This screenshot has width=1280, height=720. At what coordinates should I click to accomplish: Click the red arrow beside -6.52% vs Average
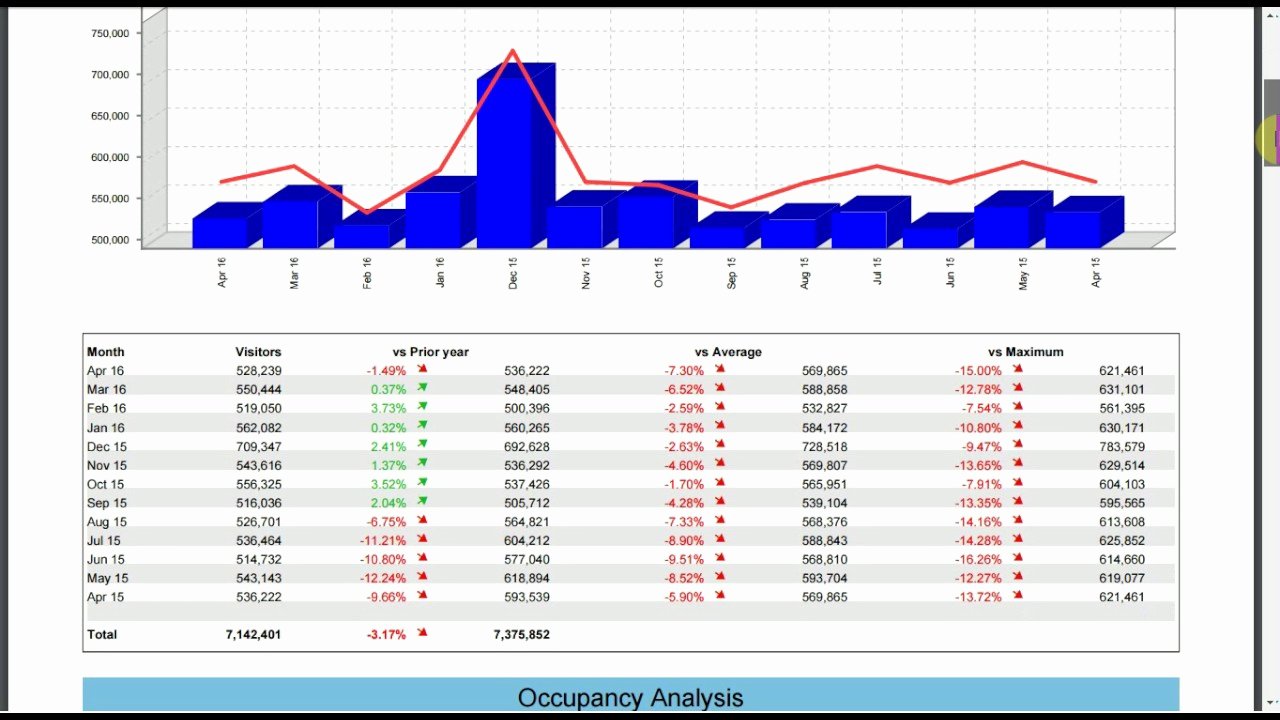[x=720, y=388]
